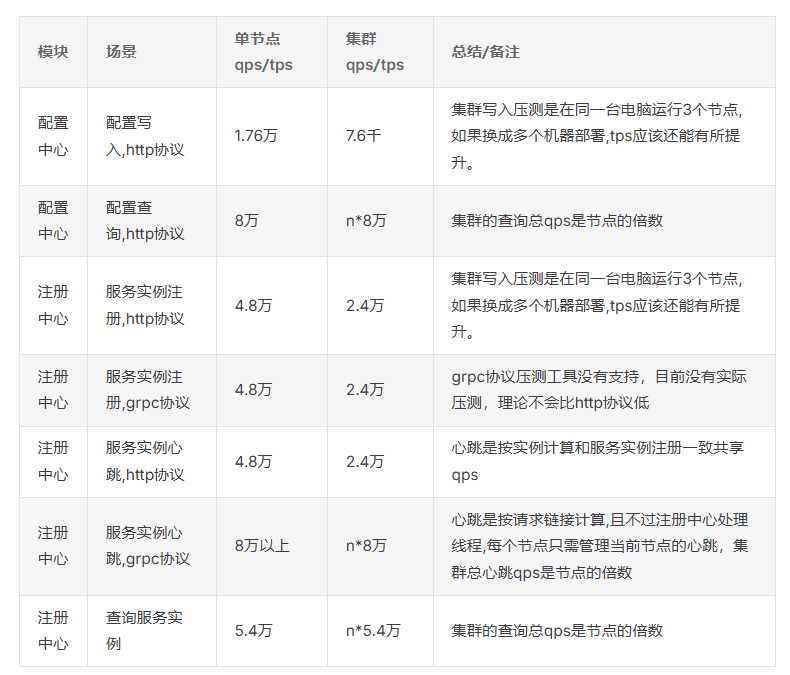The height and width of the screenshot is (675, 790).
Task: Click the n*5.4万 cluster value cell
Action: coord(373,631)
